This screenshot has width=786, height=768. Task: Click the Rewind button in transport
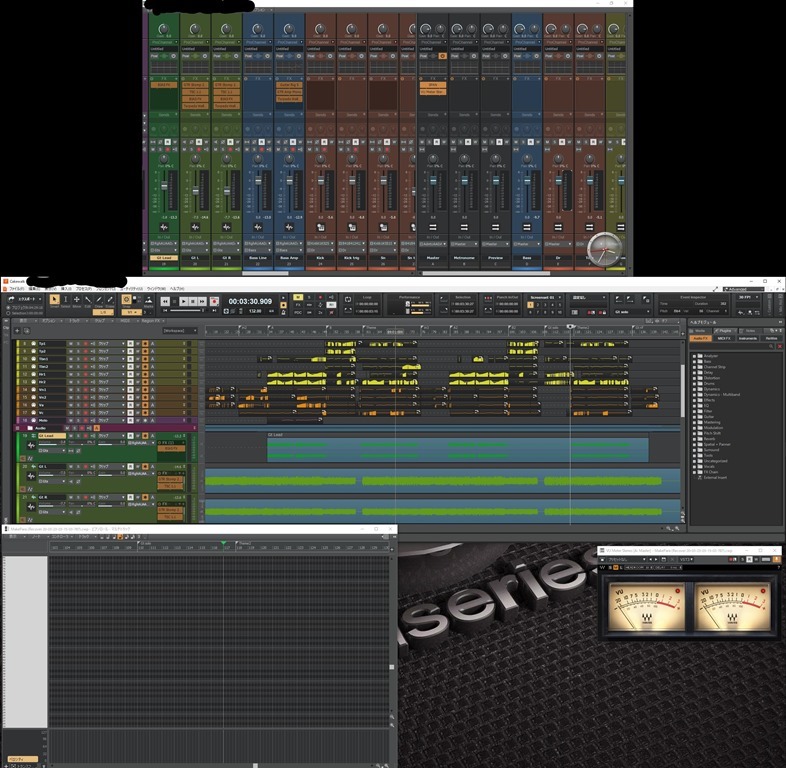coord(166,301)
